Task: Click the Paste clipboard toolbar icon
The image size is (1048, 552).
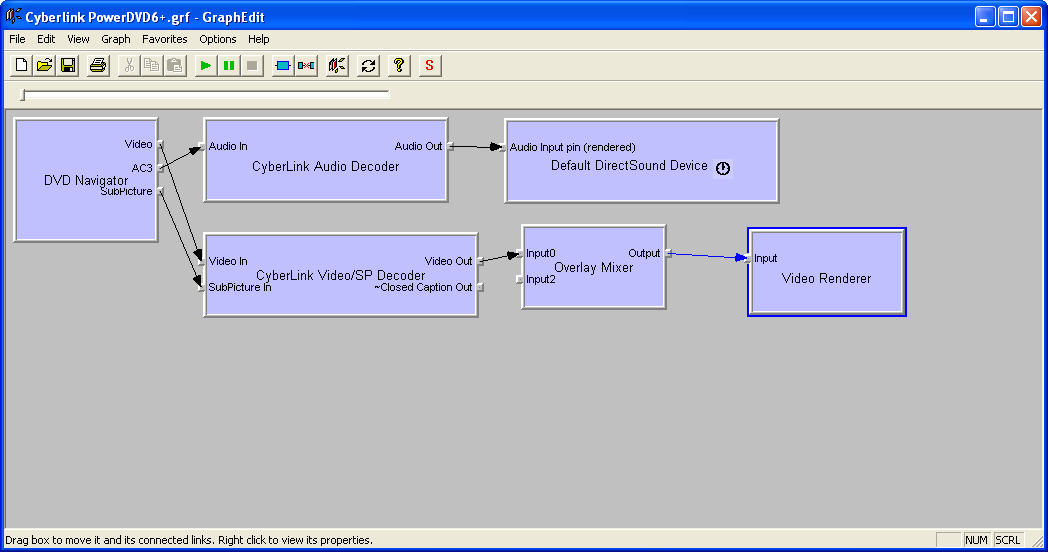Action: click(x=175, y=65)
